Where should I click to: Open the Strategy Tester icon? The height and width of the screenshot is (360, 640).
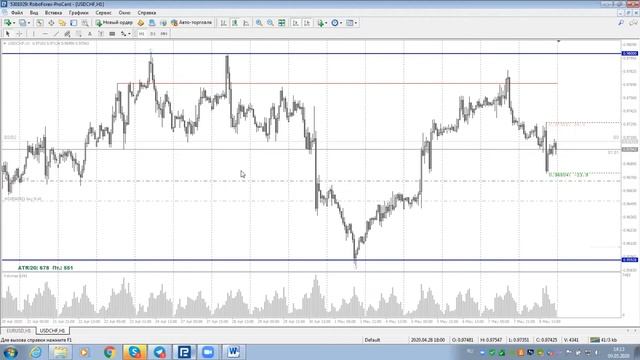[x=85, y=23]
